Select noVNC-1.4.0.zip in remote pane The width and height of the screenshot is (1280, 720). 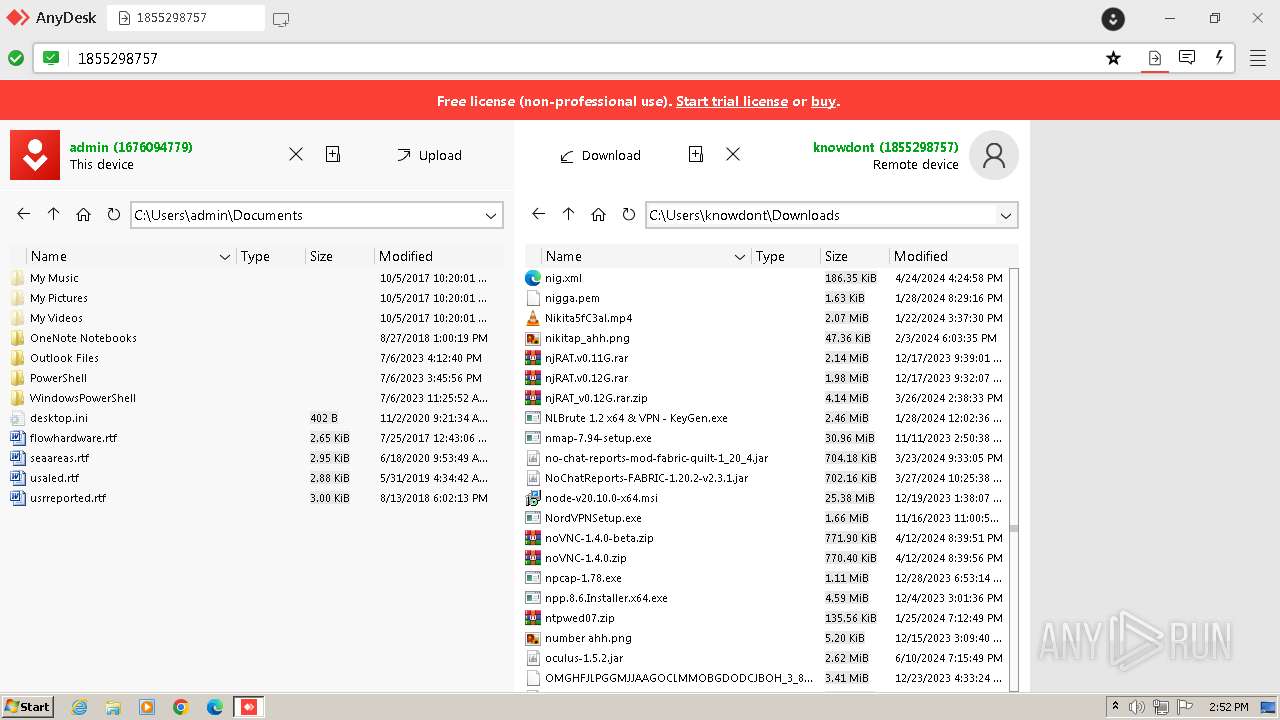click(585, 558)
